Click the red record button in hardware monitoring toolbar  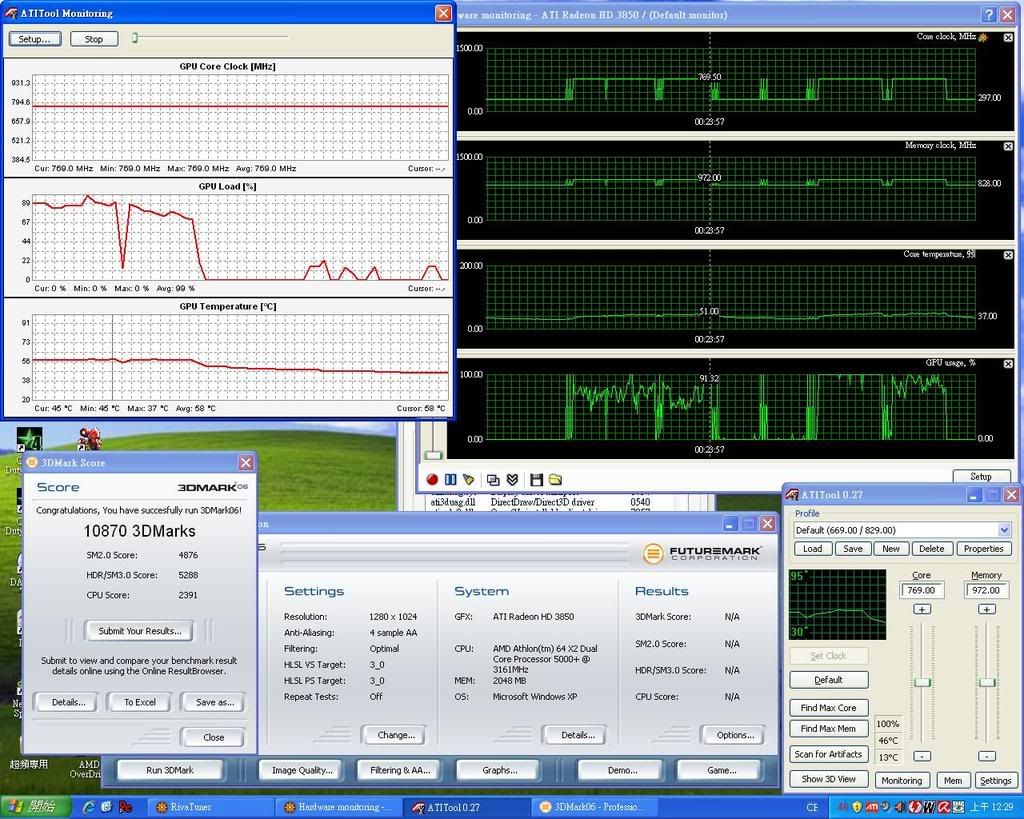(x=432, y=479)
